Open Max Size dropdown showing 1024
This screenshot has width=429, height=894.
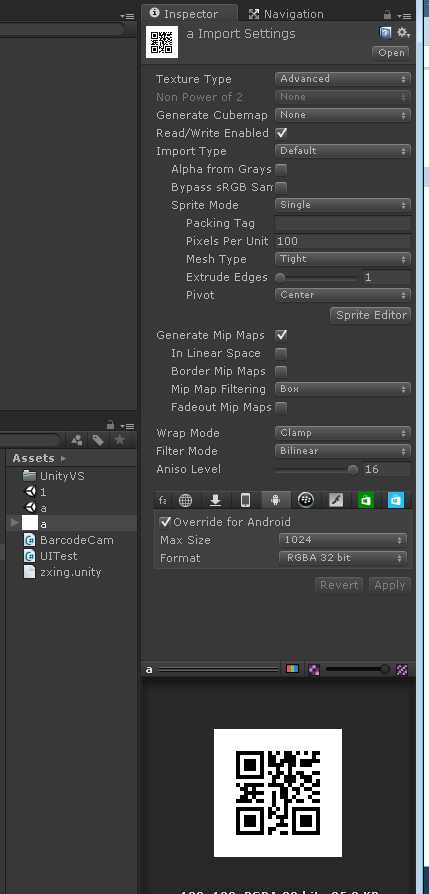click(343, 539)
